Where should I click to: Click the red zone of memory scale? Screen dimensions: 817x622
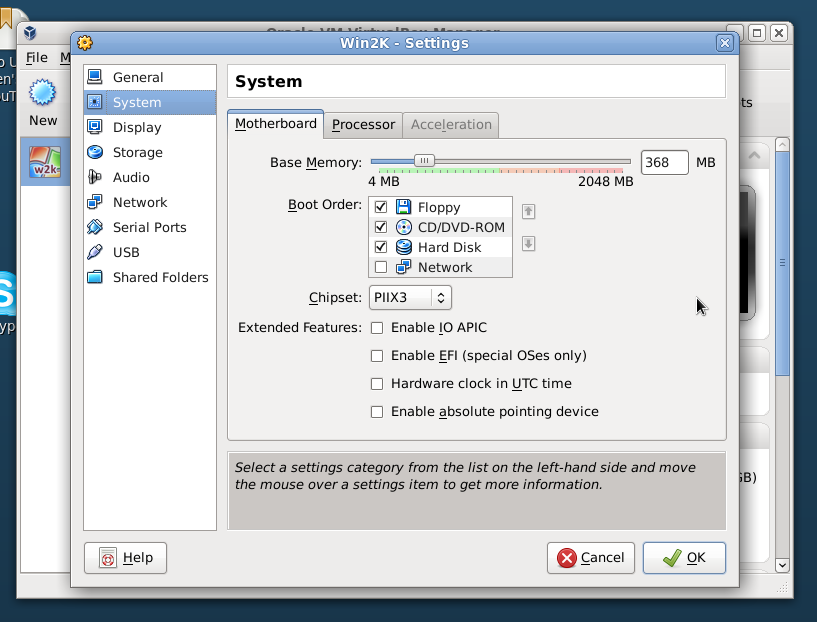click(x=591, y=171)
